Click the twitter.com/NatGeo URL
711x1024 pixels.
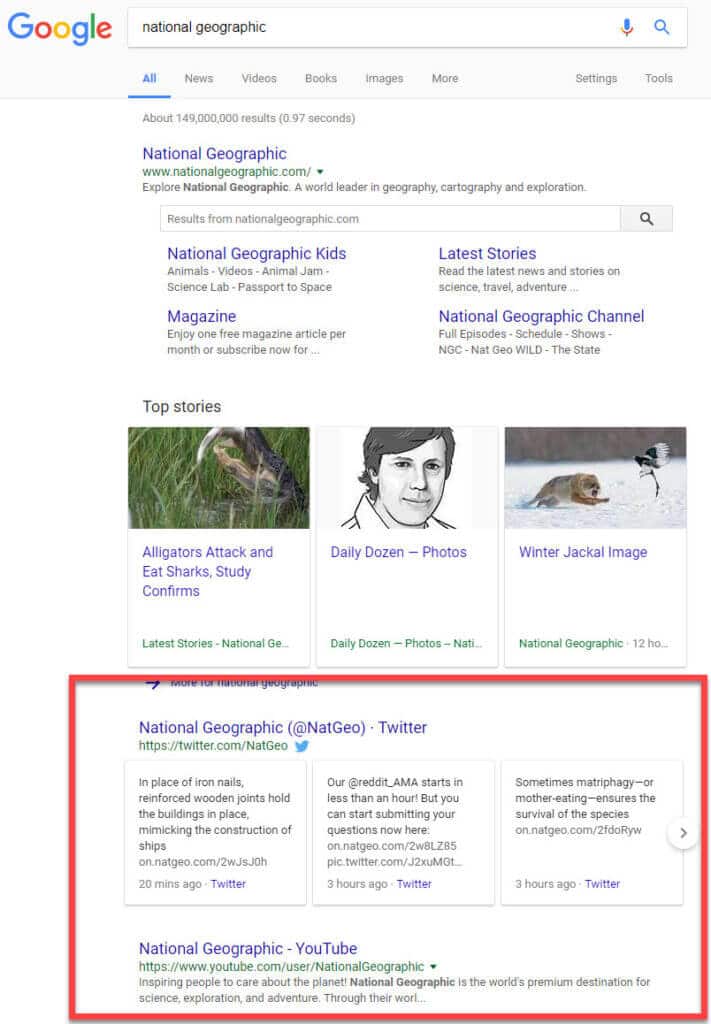(x=213, y=746)
